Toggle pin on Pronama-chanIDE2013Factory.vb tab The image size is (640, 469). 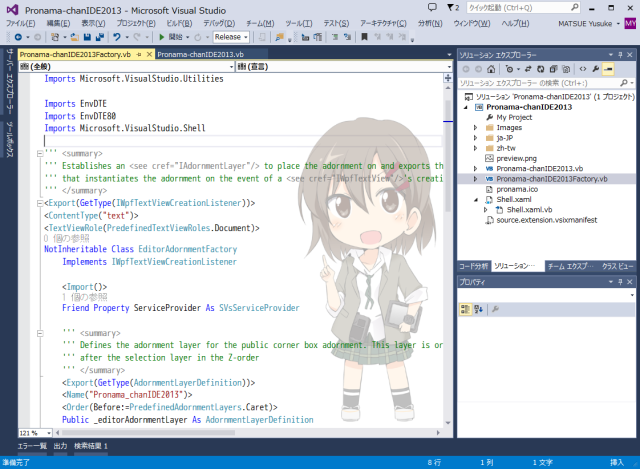138,54
